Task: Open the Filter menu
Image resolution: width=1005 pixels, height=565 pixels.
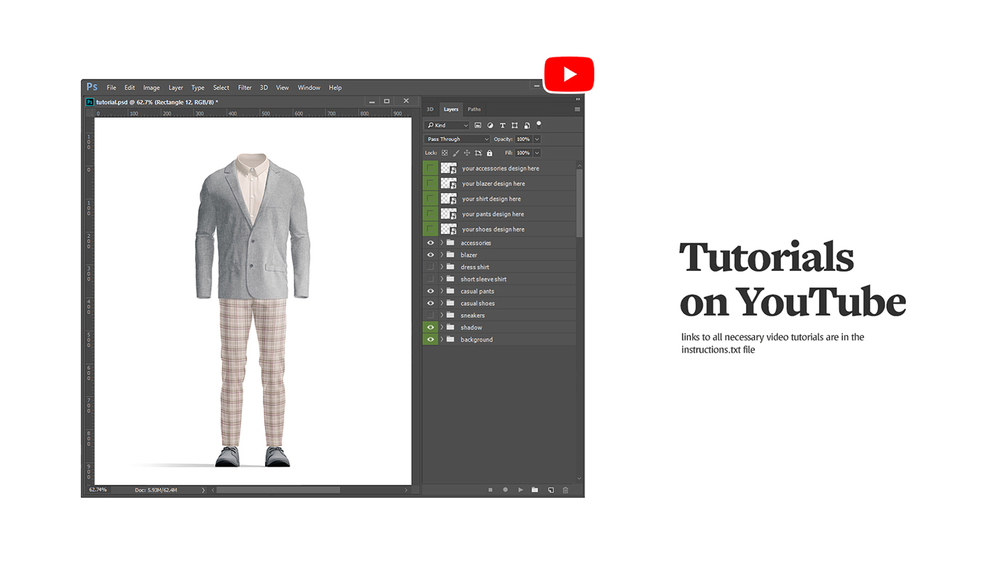Action: (244, 88)
